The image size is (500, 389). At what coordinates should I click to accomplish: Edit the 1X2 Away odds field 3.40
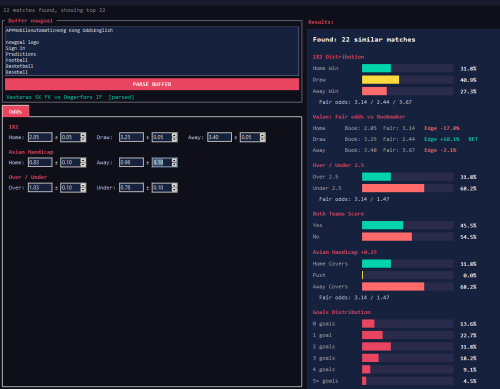pyautogui.click(x=219, y=137)
